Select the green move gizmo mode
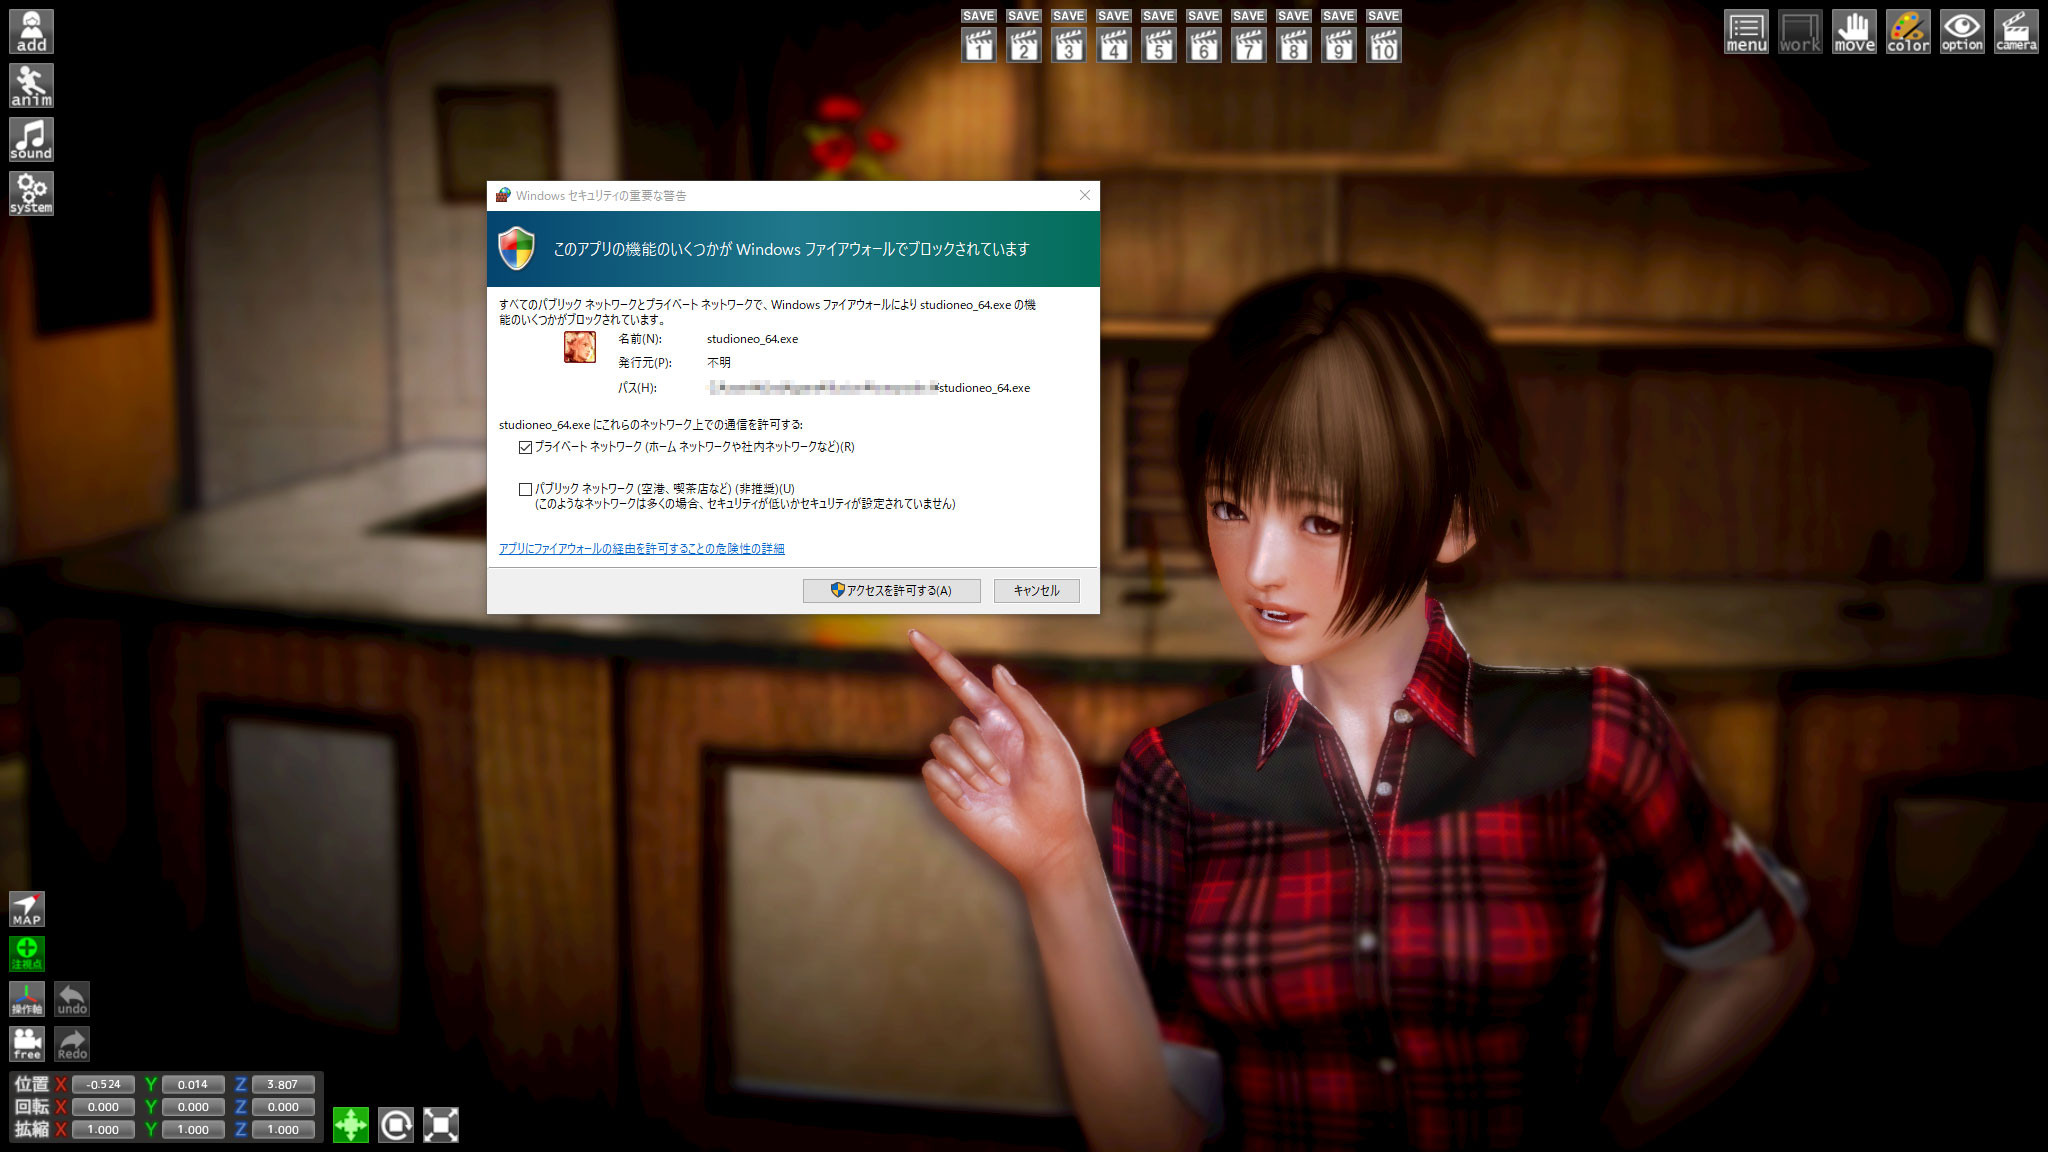2048x1152 pixels. click(x=351, y=1125)
